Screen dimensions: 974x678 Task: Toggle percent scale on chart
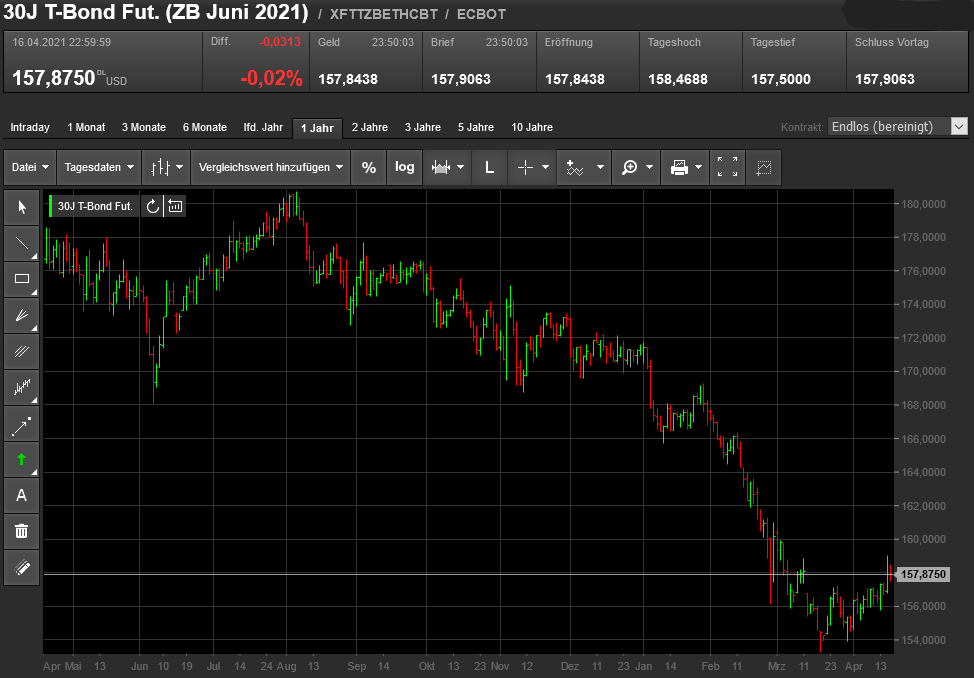(369, 168)
